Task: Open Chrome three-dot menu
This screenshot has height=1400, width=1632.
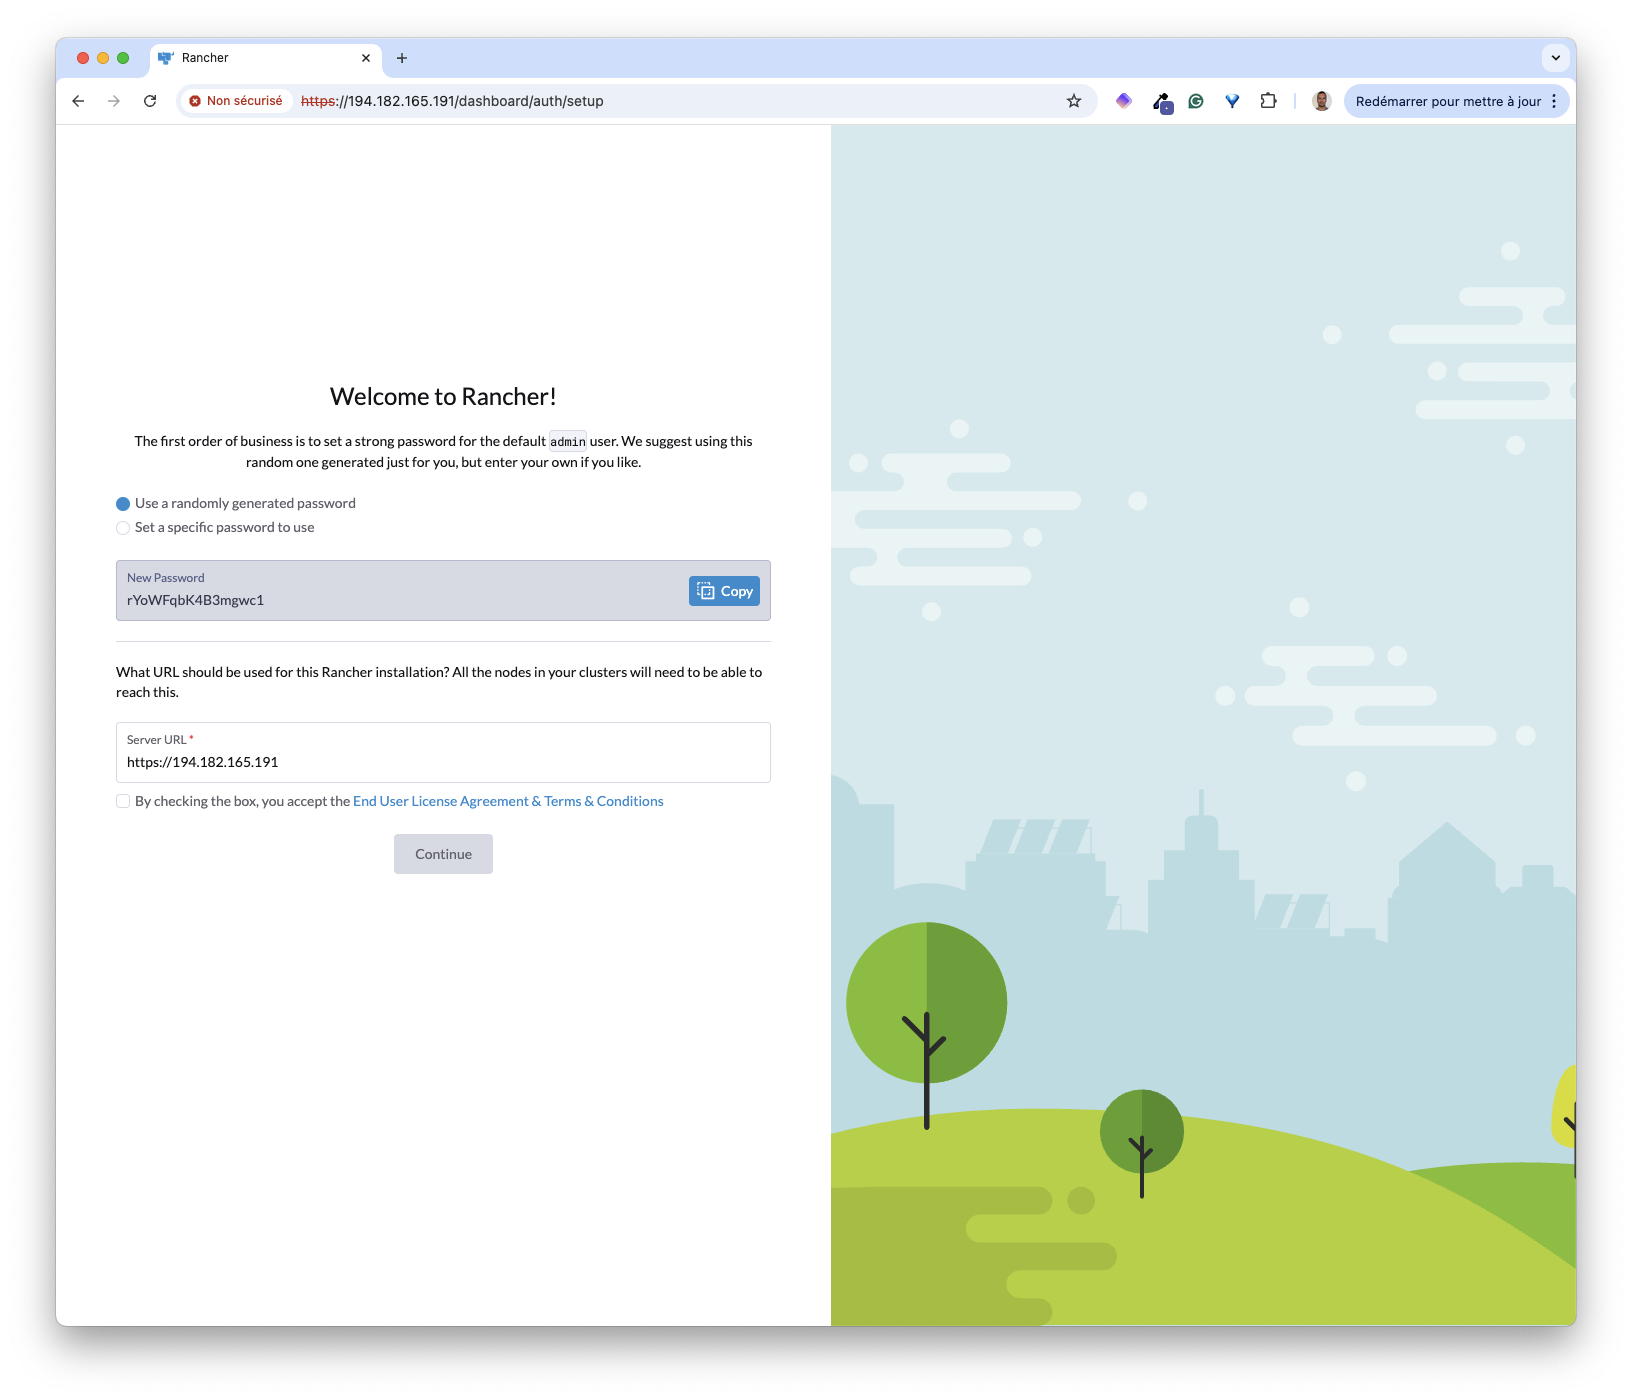Action: [1554, 101]
